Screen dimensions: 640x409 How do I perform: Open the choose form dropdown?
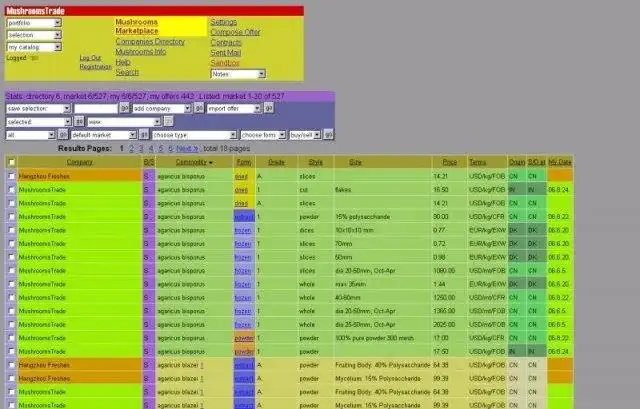click(263, 135)
